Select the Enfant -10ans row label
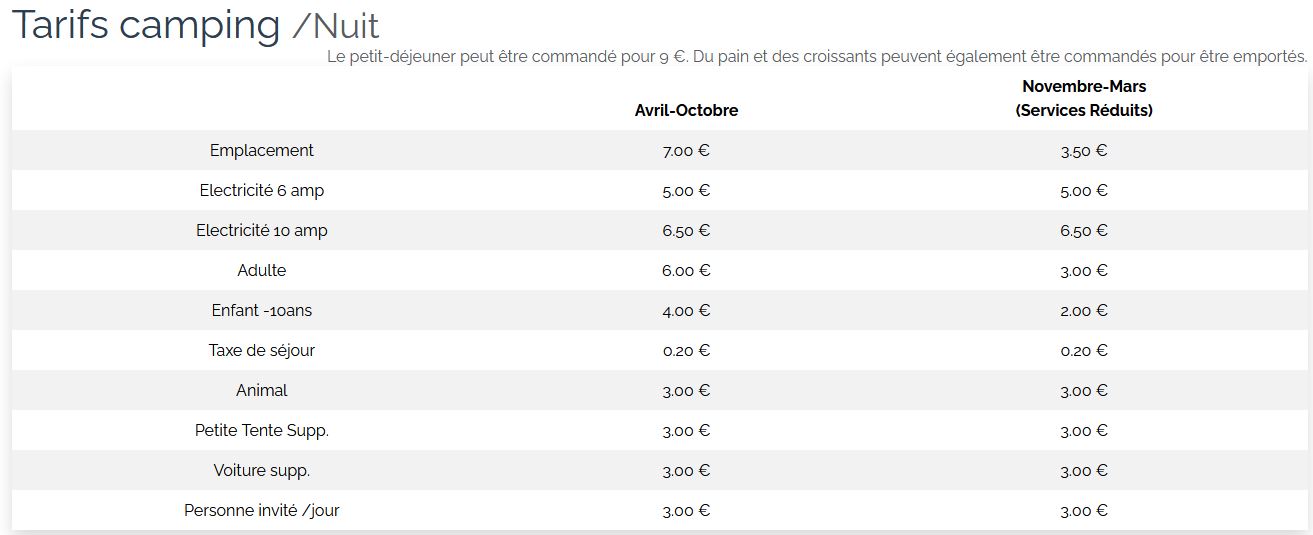1313x535 pixels. pos(262,310)
